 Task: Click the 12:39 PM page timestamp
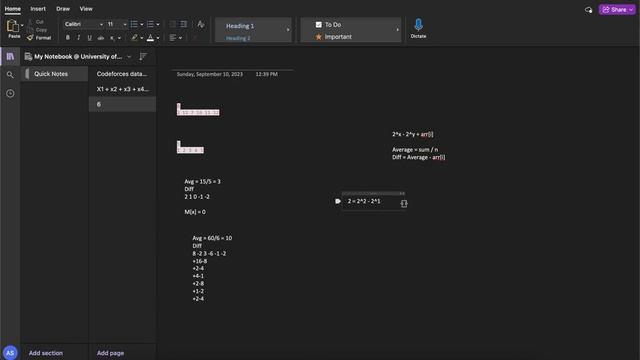tap(267, 74)
